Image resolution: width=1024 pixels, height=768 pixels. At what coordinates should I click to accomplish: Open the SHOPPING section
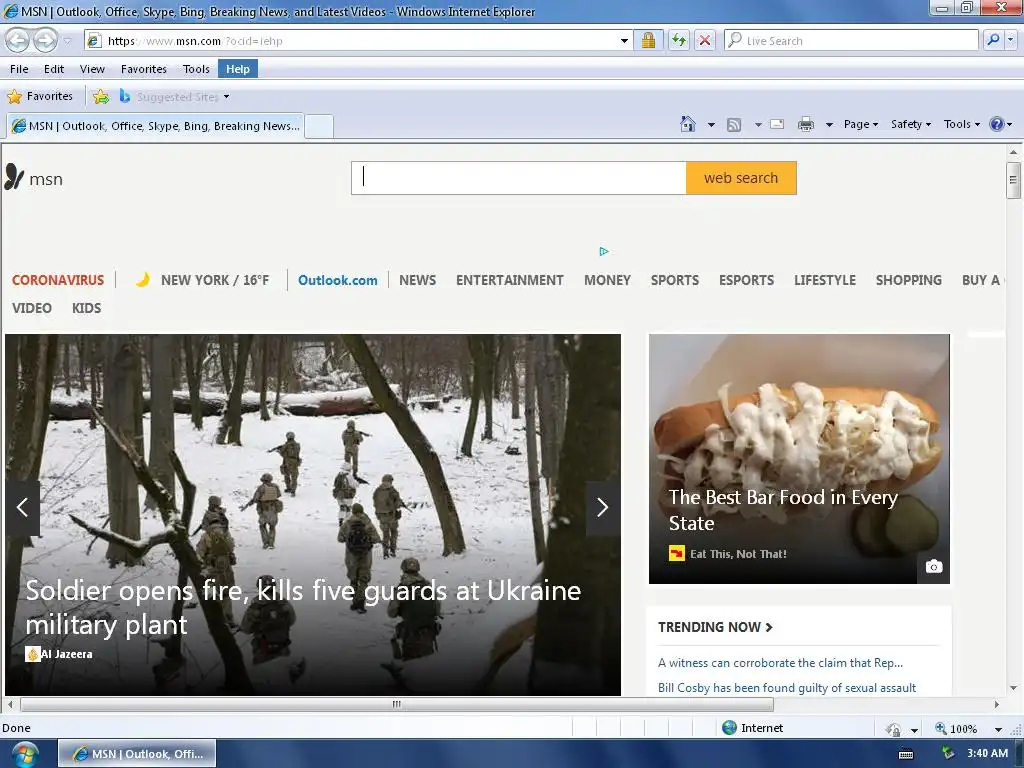point(908,280)
